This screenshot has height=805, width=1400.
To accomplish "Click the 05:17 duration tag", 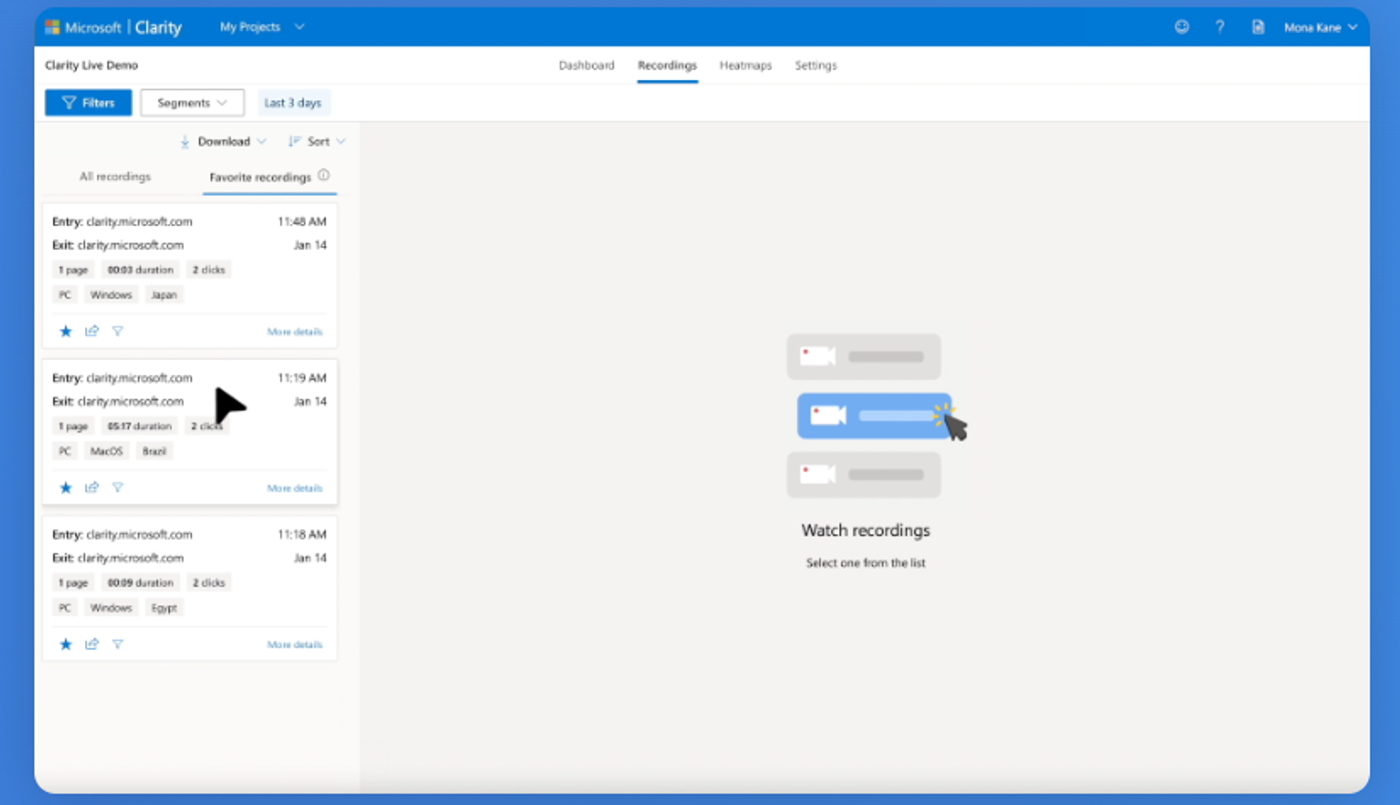I will coord(140,426).
